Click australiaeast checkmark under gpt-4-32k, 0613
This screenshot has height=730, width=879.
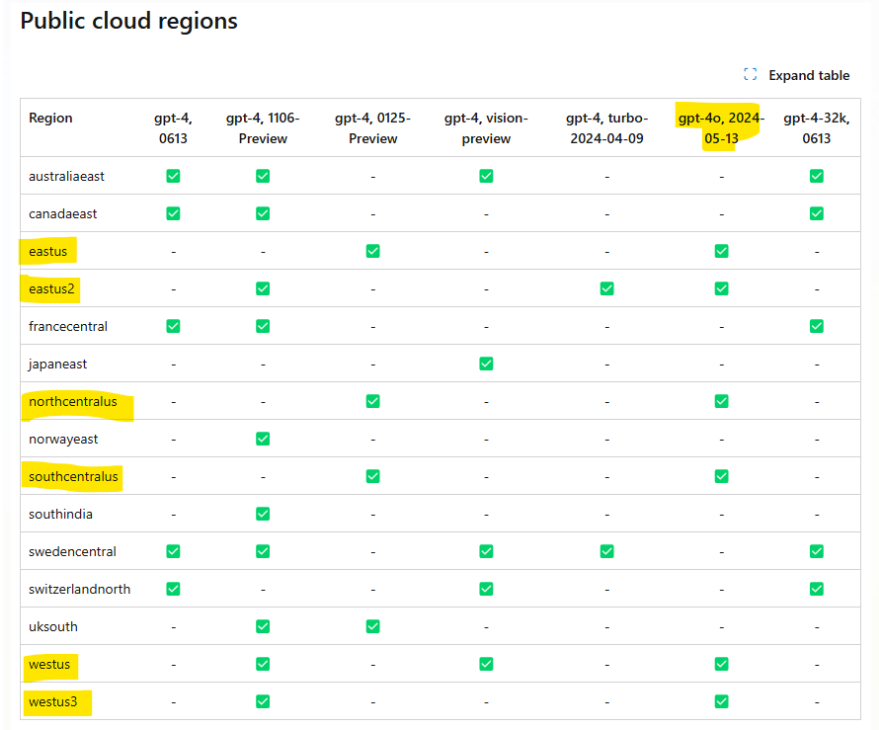coord(816,176)
